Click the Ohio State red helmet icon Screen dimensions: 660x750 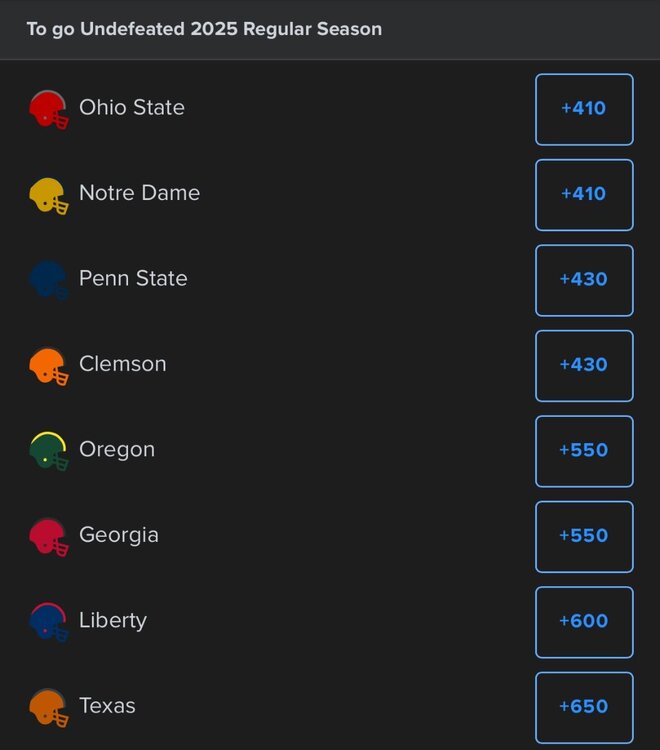click(x=48, y=109)
